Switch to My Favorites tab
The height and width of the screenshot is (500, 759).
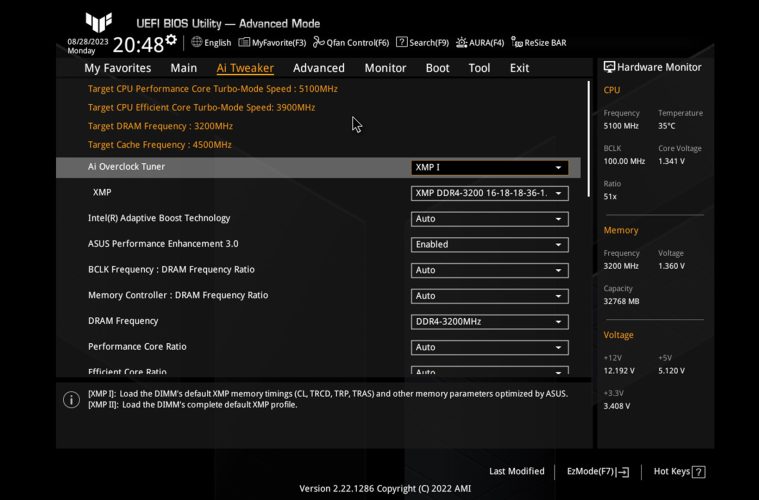118,68
